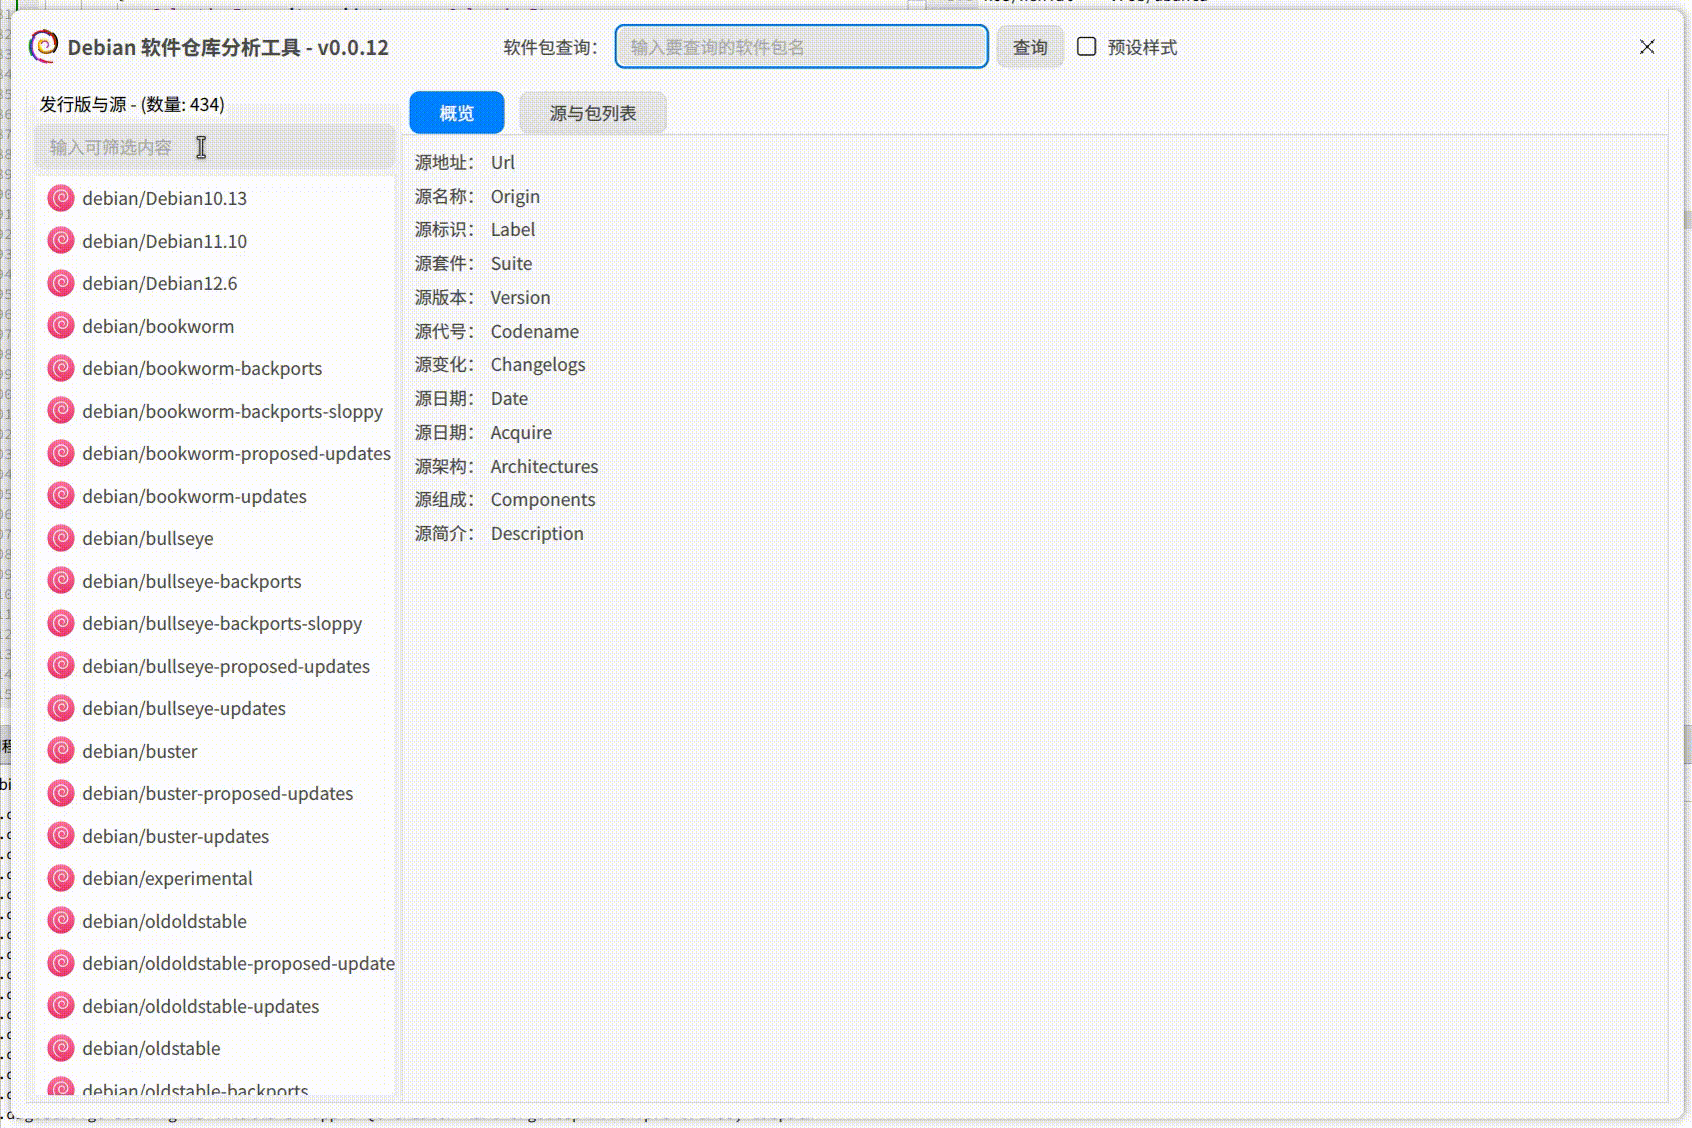Image resolution: width=1692 pixels, height=1128 pixels.
Task: Click the Version value for 源版本
Action: click(520, 297)
